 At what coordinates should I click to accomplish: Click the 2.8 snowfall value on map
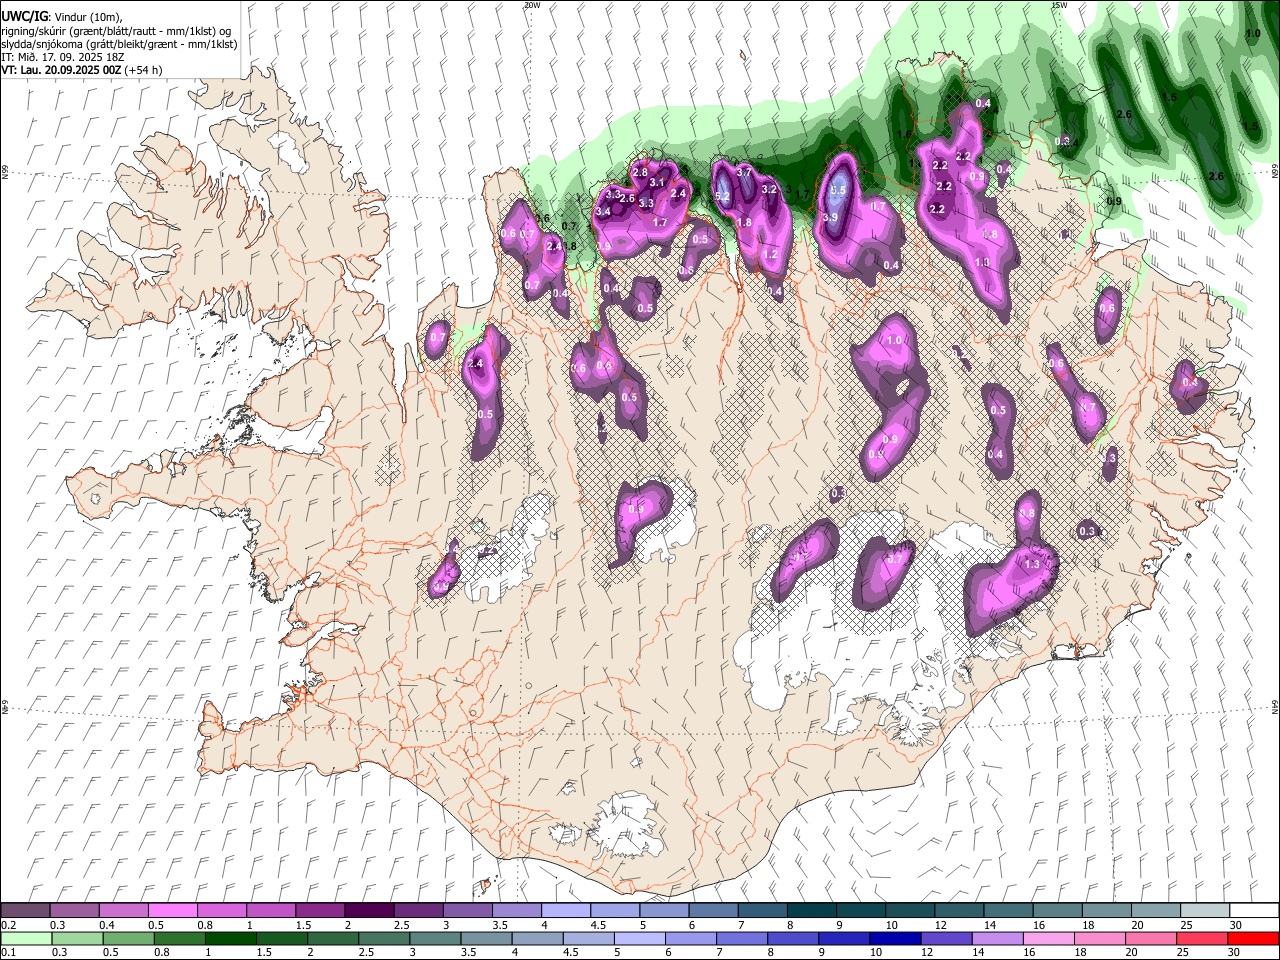640,173
